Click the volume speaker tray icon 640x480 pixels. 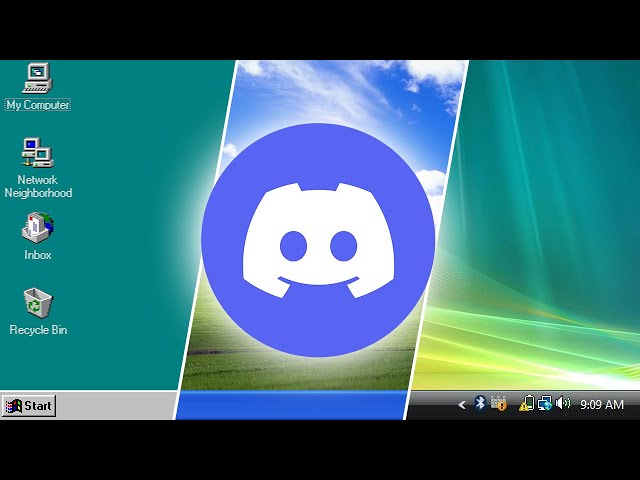(x=563, y=403)
